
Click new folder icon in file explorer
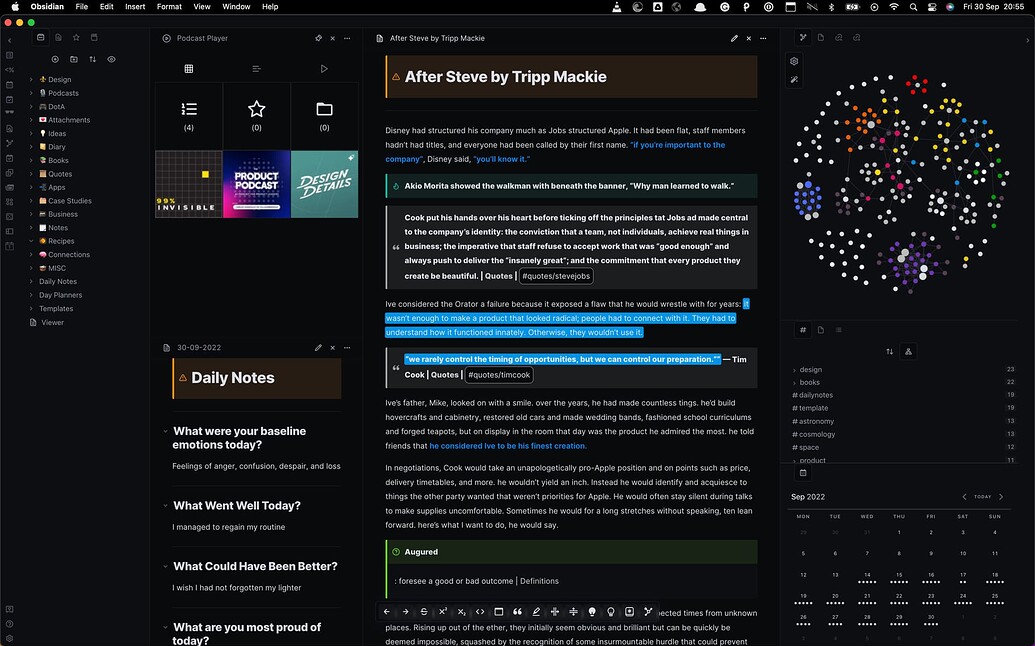point(74,59)
